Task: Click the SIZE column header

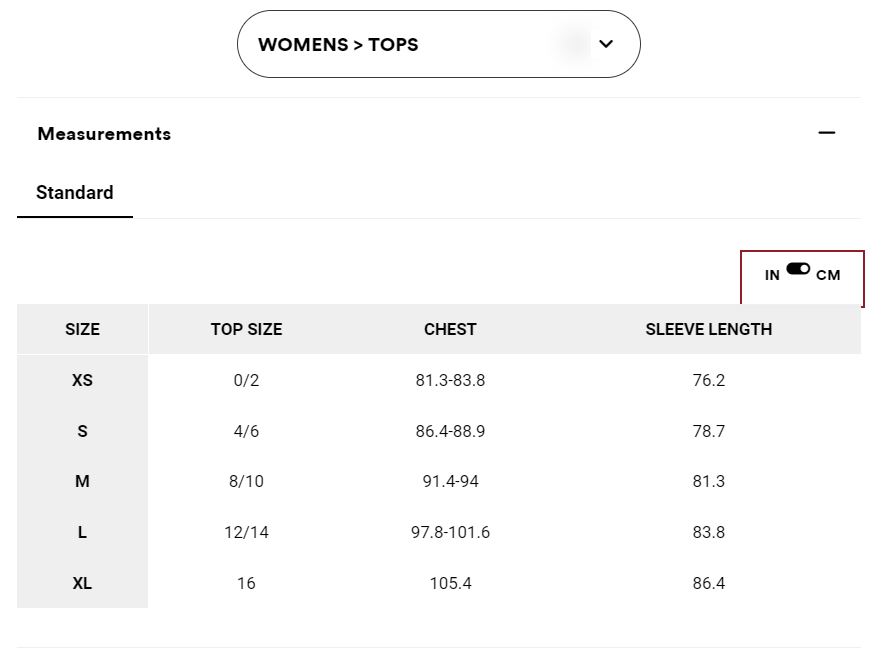Action: click(82, 329)
